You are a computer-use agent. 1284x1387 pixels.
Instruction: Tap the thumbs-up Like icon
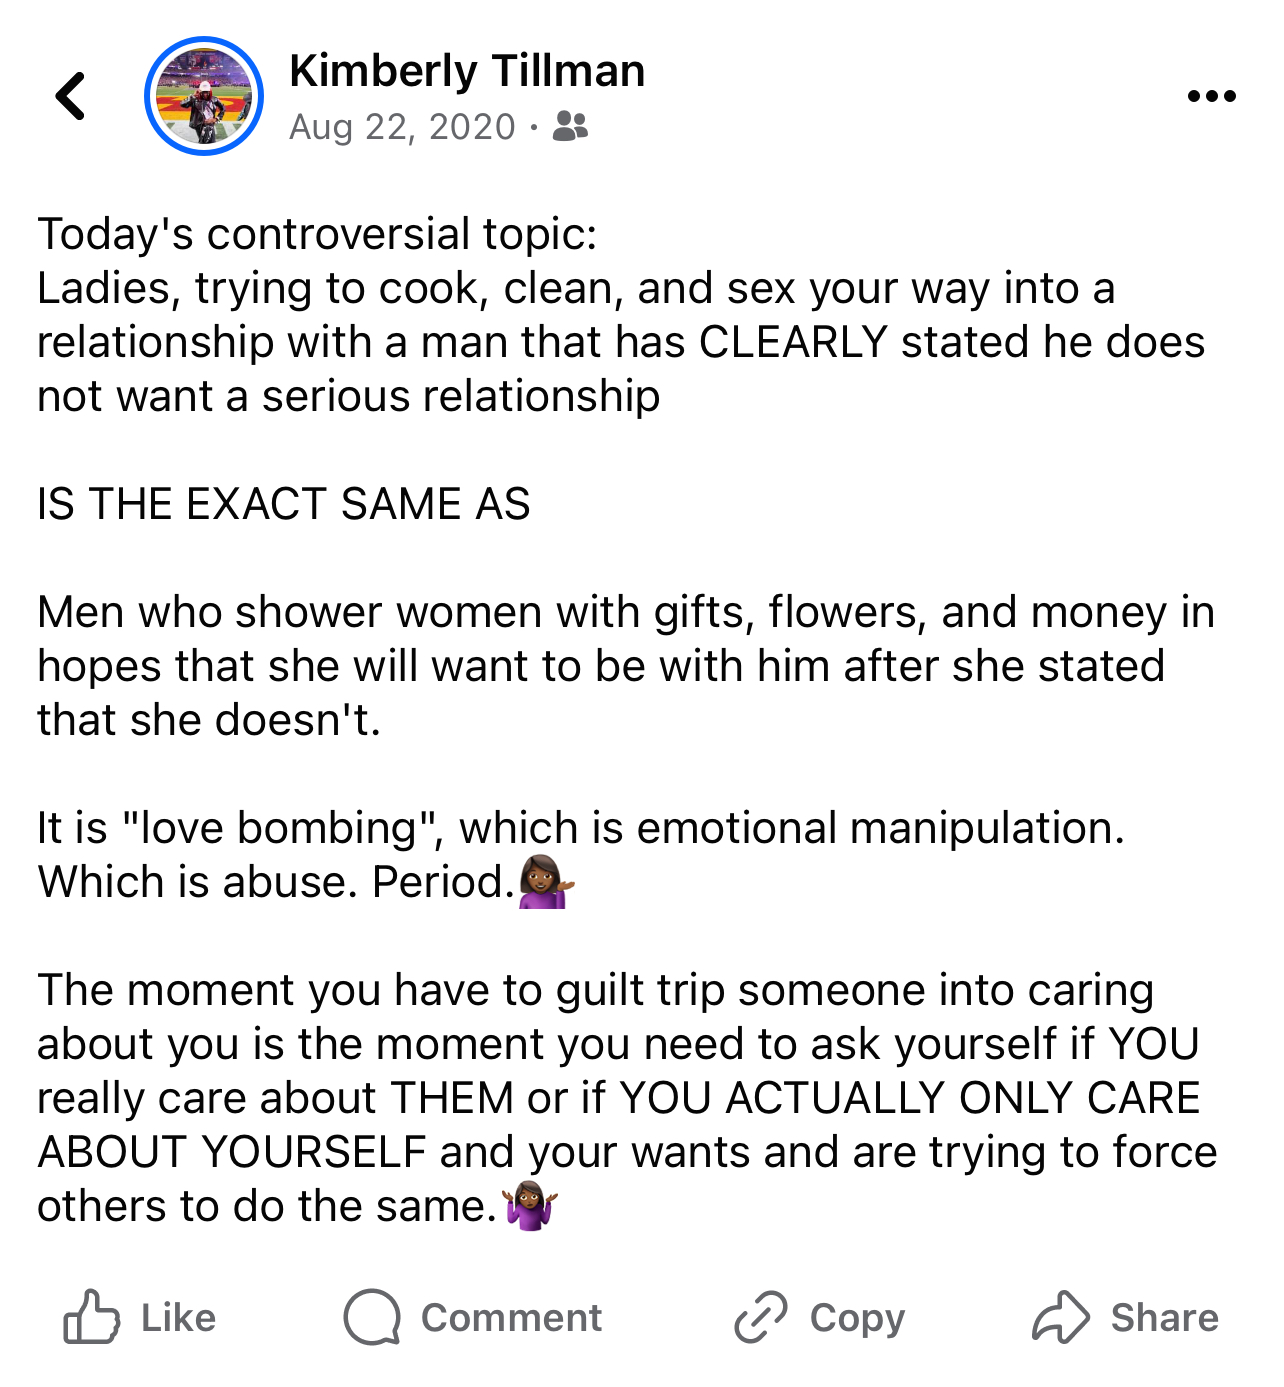pyautogui.click(x=92, y=1316)
